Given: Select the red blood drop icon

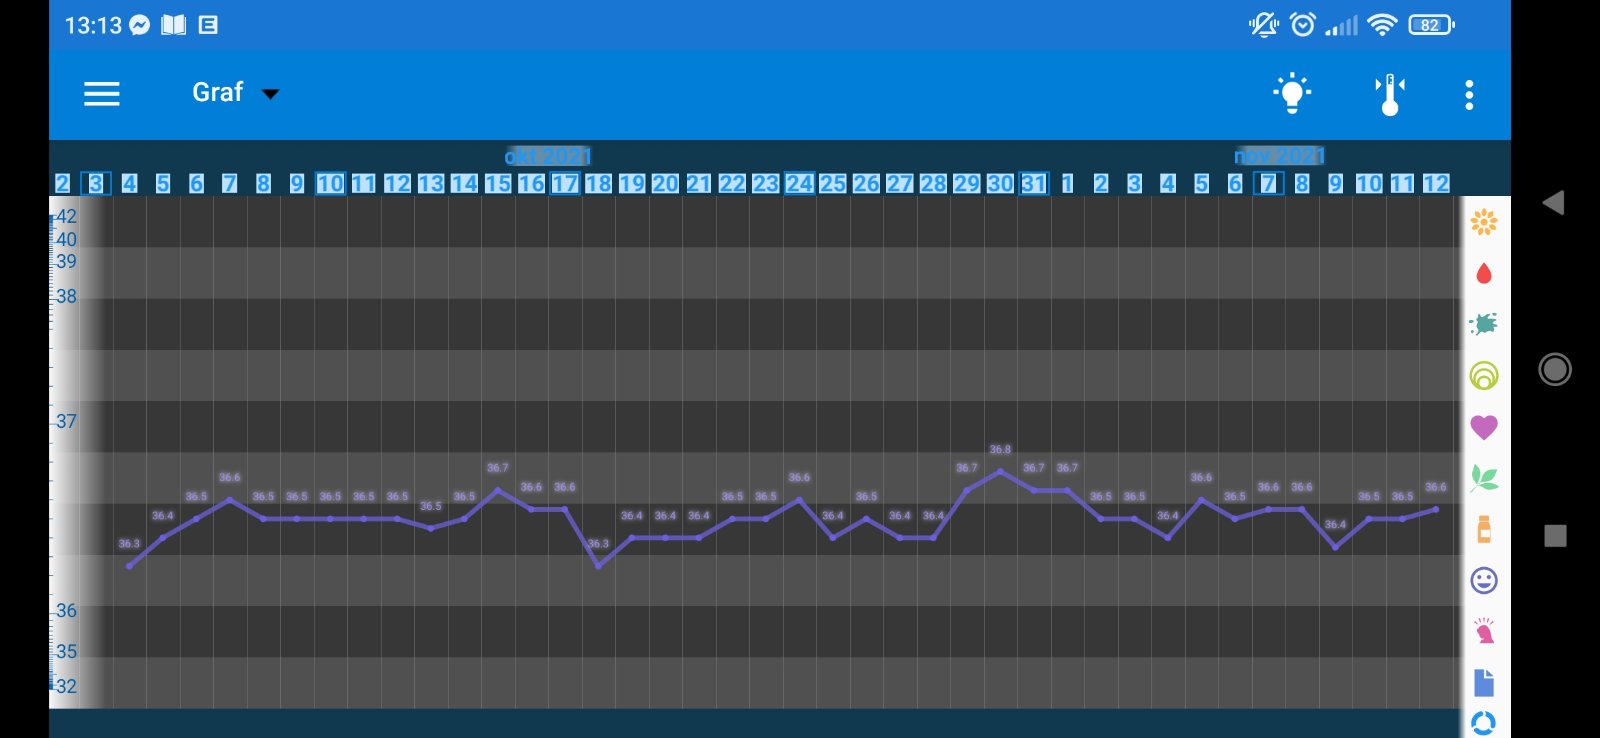Looking at the screenshot, I should 1484,274.
